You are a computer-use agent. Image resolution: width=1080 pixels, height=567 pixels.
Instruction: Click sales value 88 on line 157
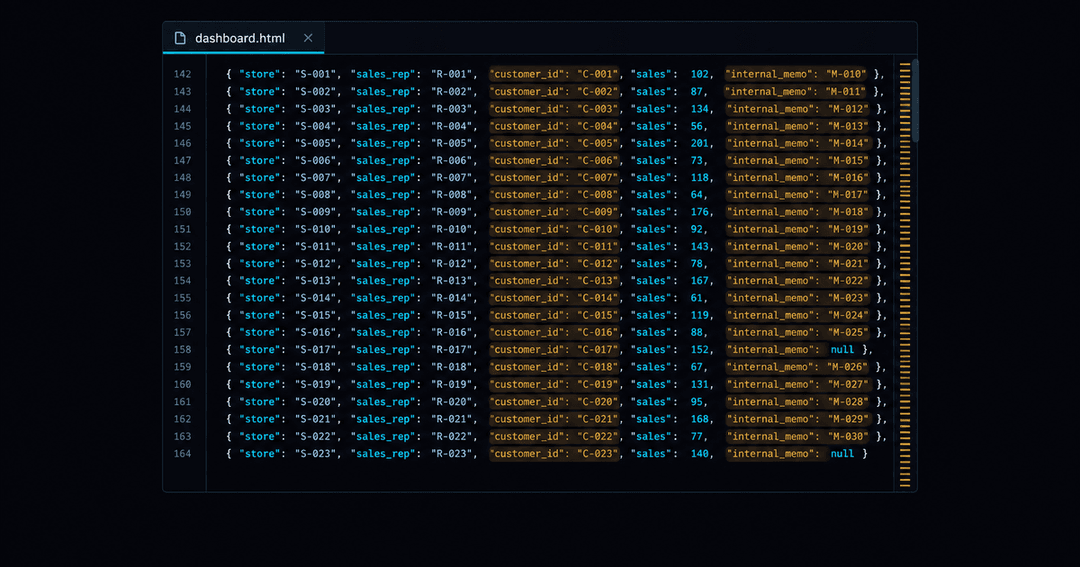tap(697, 333)
